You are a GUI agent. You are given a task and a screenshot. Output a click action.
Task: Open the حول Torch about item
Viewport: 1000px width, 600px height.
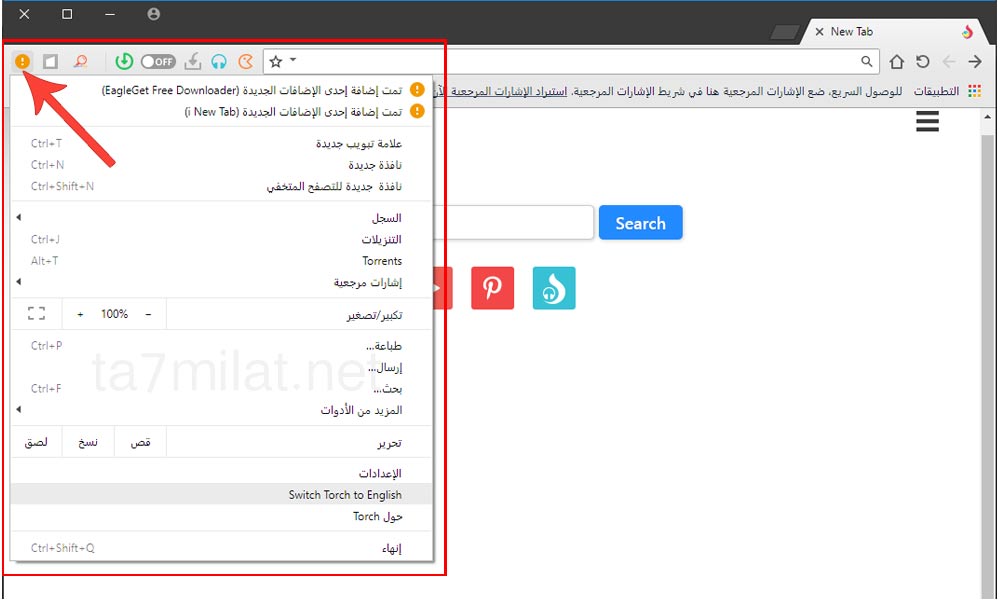(x=221, y=516)
